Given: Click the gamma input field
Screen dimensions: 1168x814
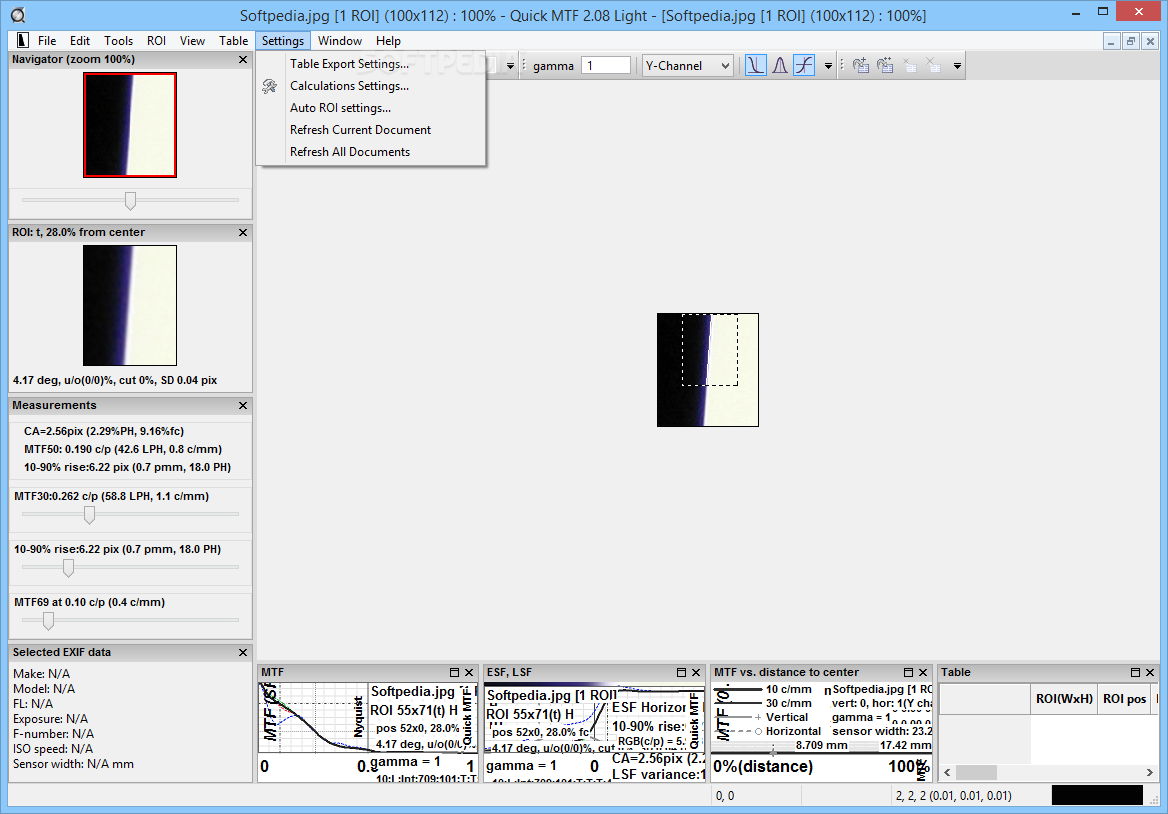Looking at the screenshot, I should pos(606,66).
